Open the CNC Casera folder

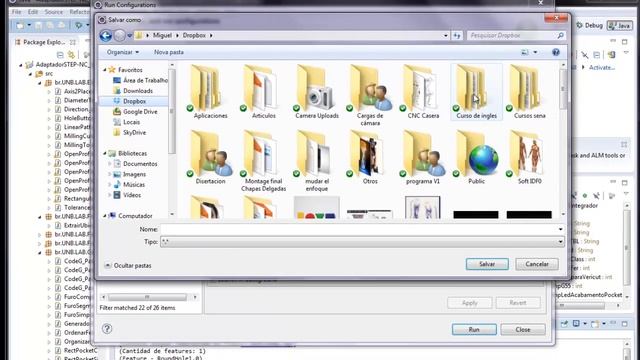pos(423,92)
